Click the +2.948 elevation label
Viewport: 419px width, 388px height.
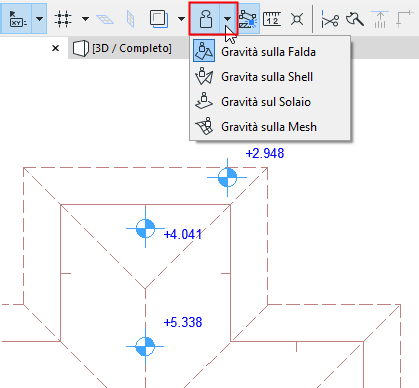point(265,153)
